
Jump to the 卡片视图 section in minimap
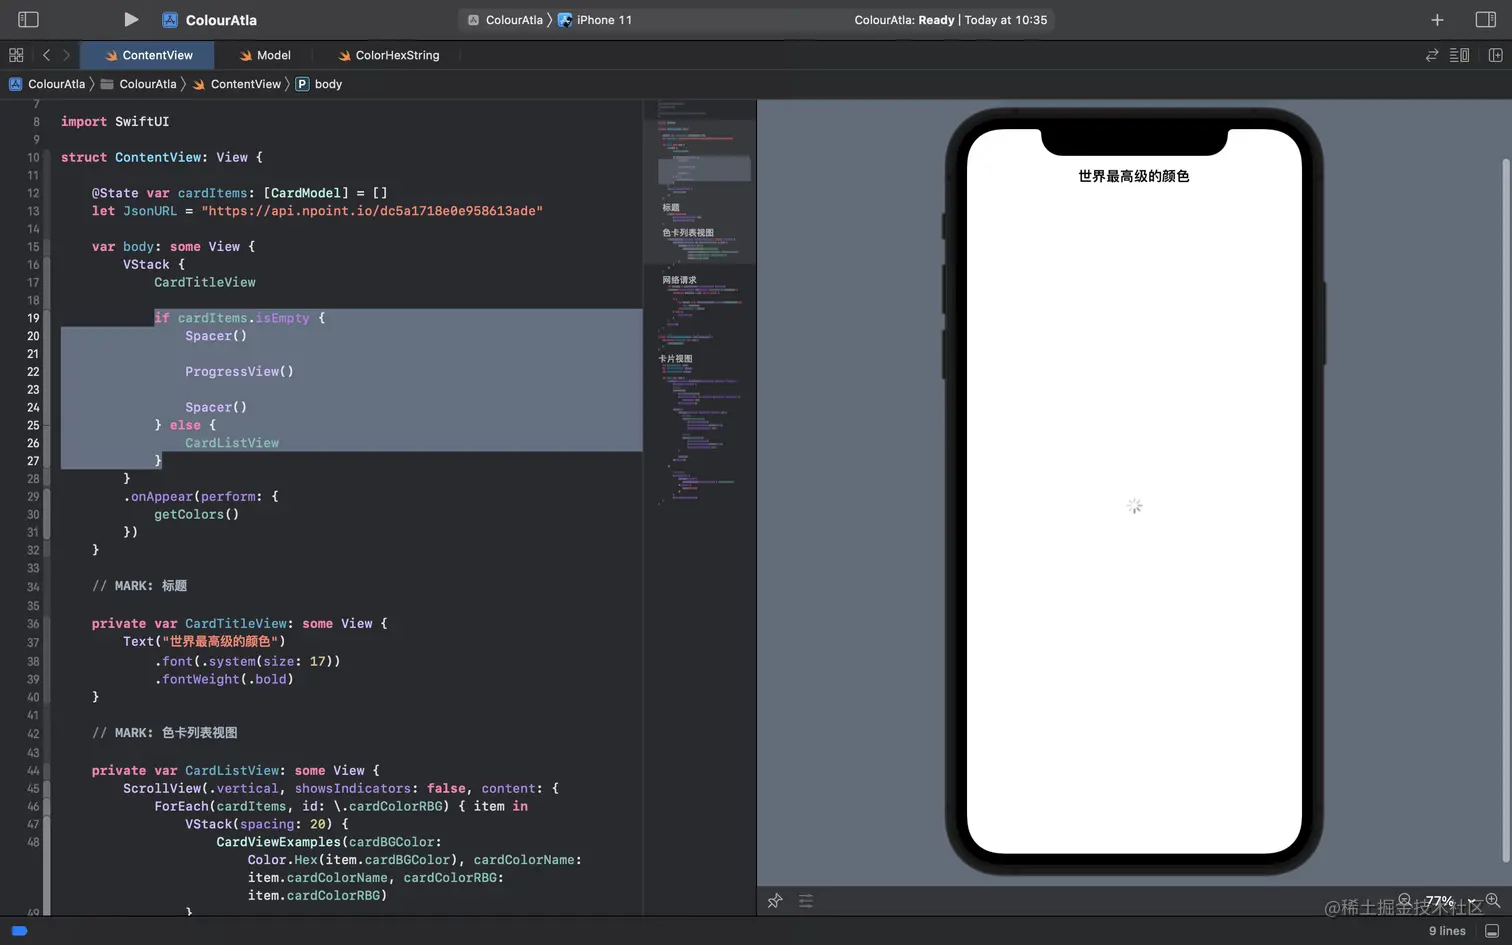coord(675,358)
